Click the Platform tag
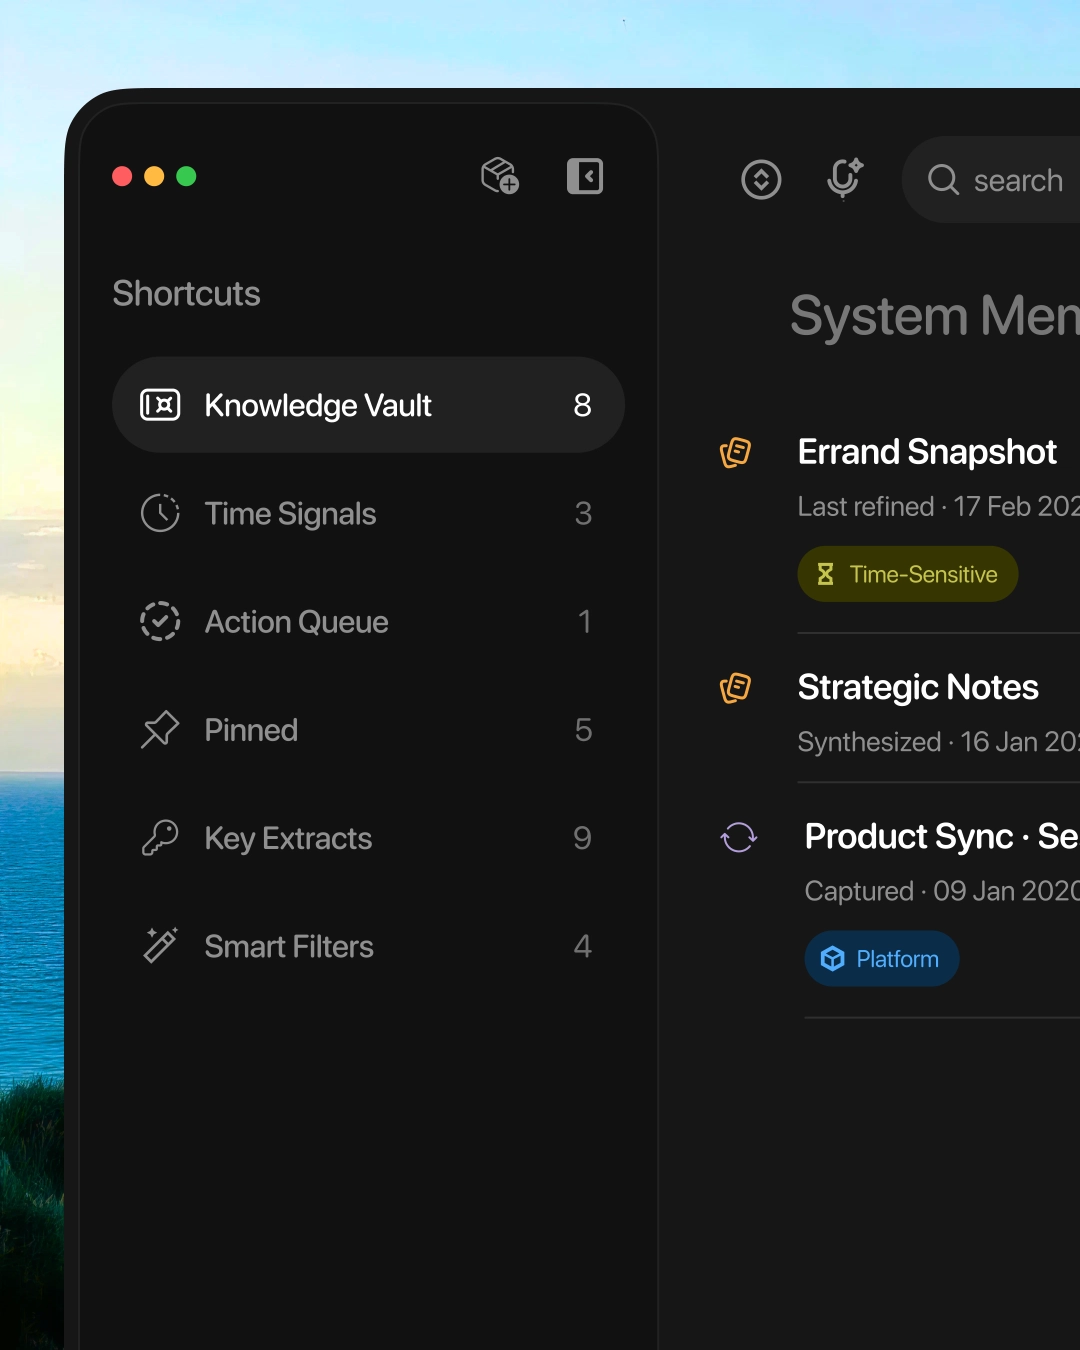Viewport: 1080px width, 1350px height. click(x=882, y=959)
